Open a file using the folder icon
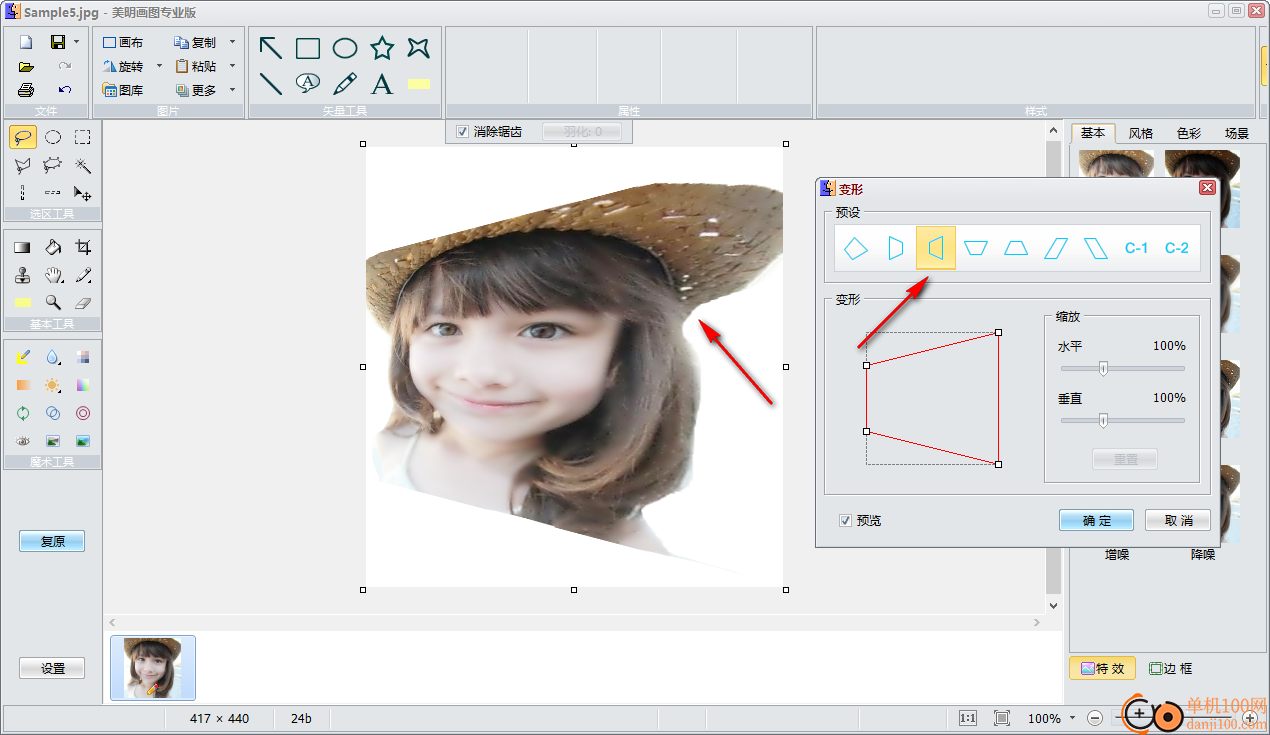This screenshot has height=735, width=1270. (x=26, y=66)
